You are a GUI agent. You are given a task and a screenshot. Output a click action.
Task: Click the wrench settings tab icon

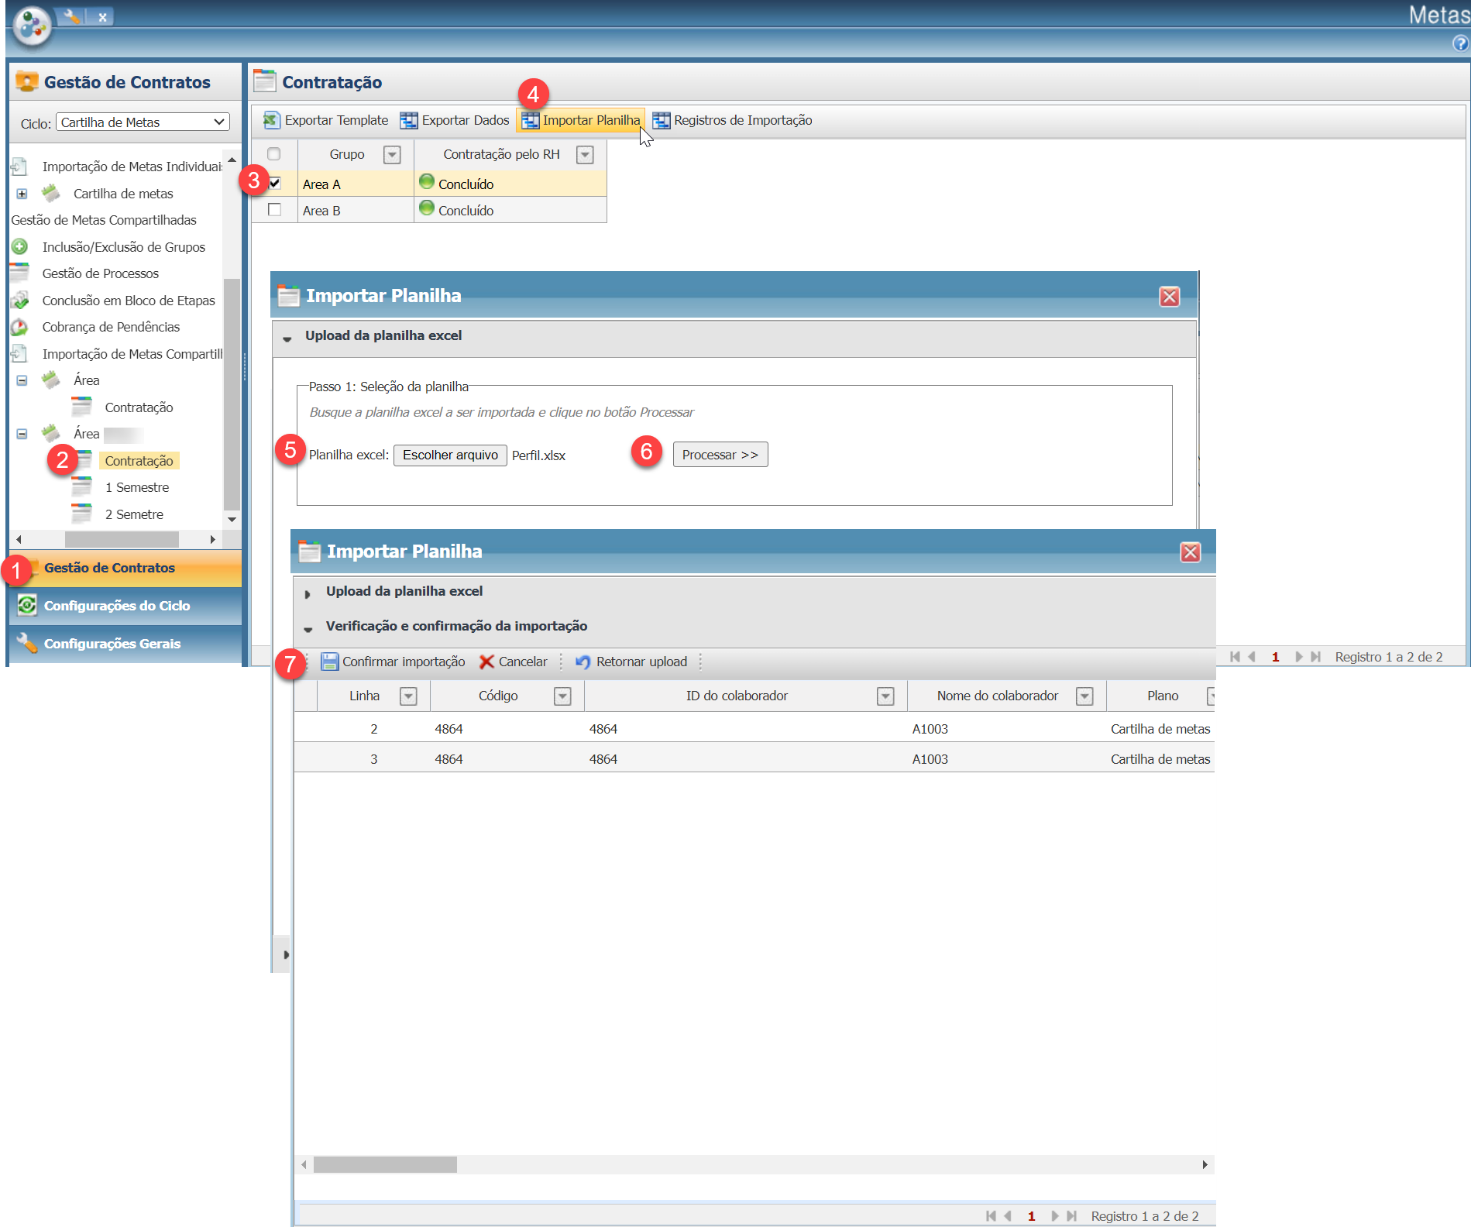(71, 16)
